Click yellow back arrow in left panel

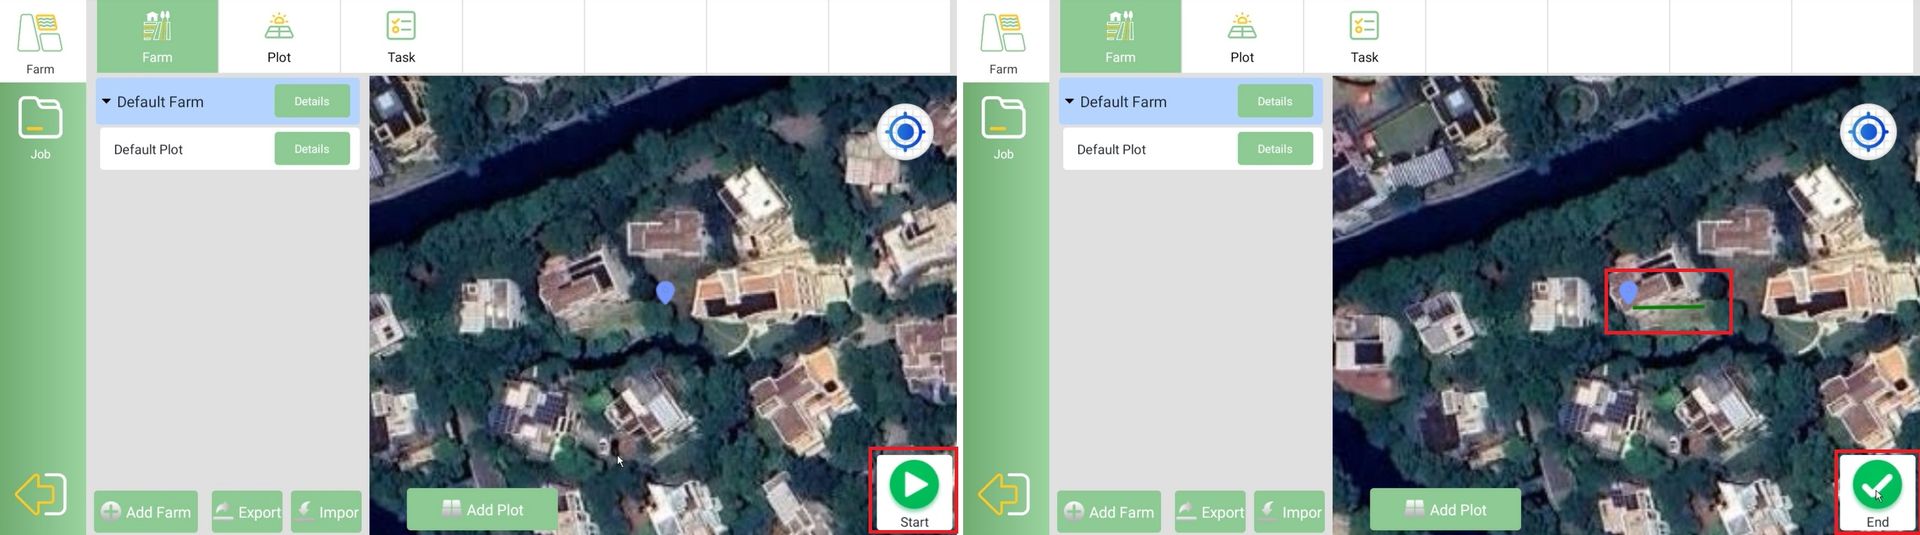[41, 494]
